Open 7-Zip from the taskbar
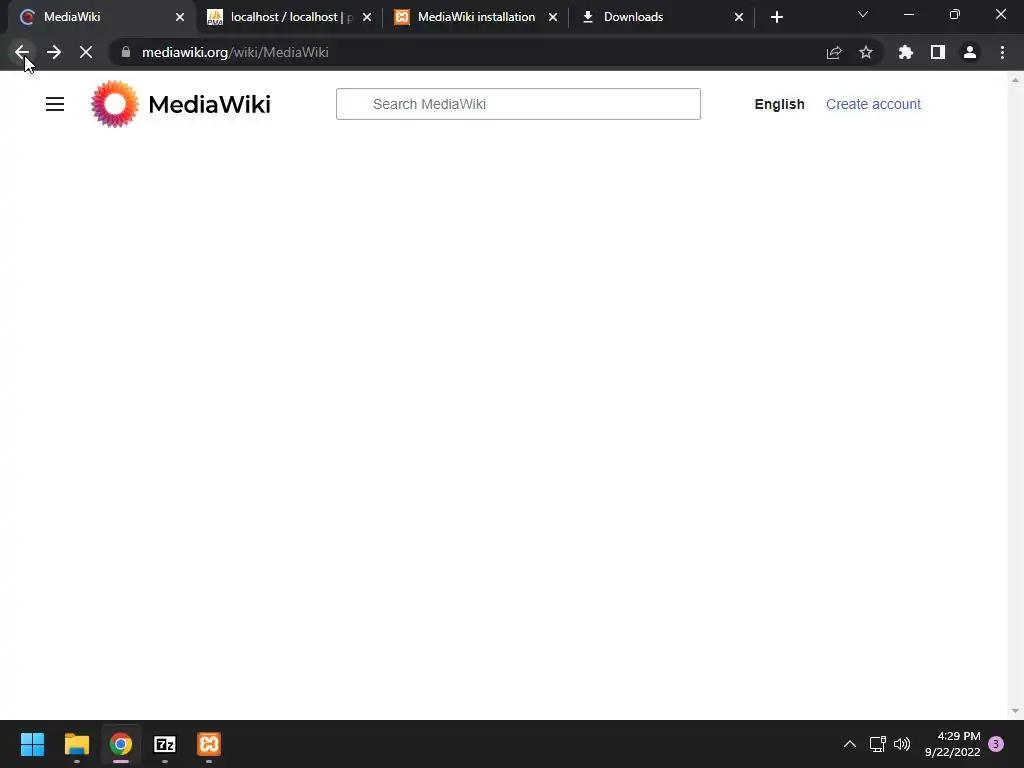This screenshot has width=1024, height=768. 165,744
